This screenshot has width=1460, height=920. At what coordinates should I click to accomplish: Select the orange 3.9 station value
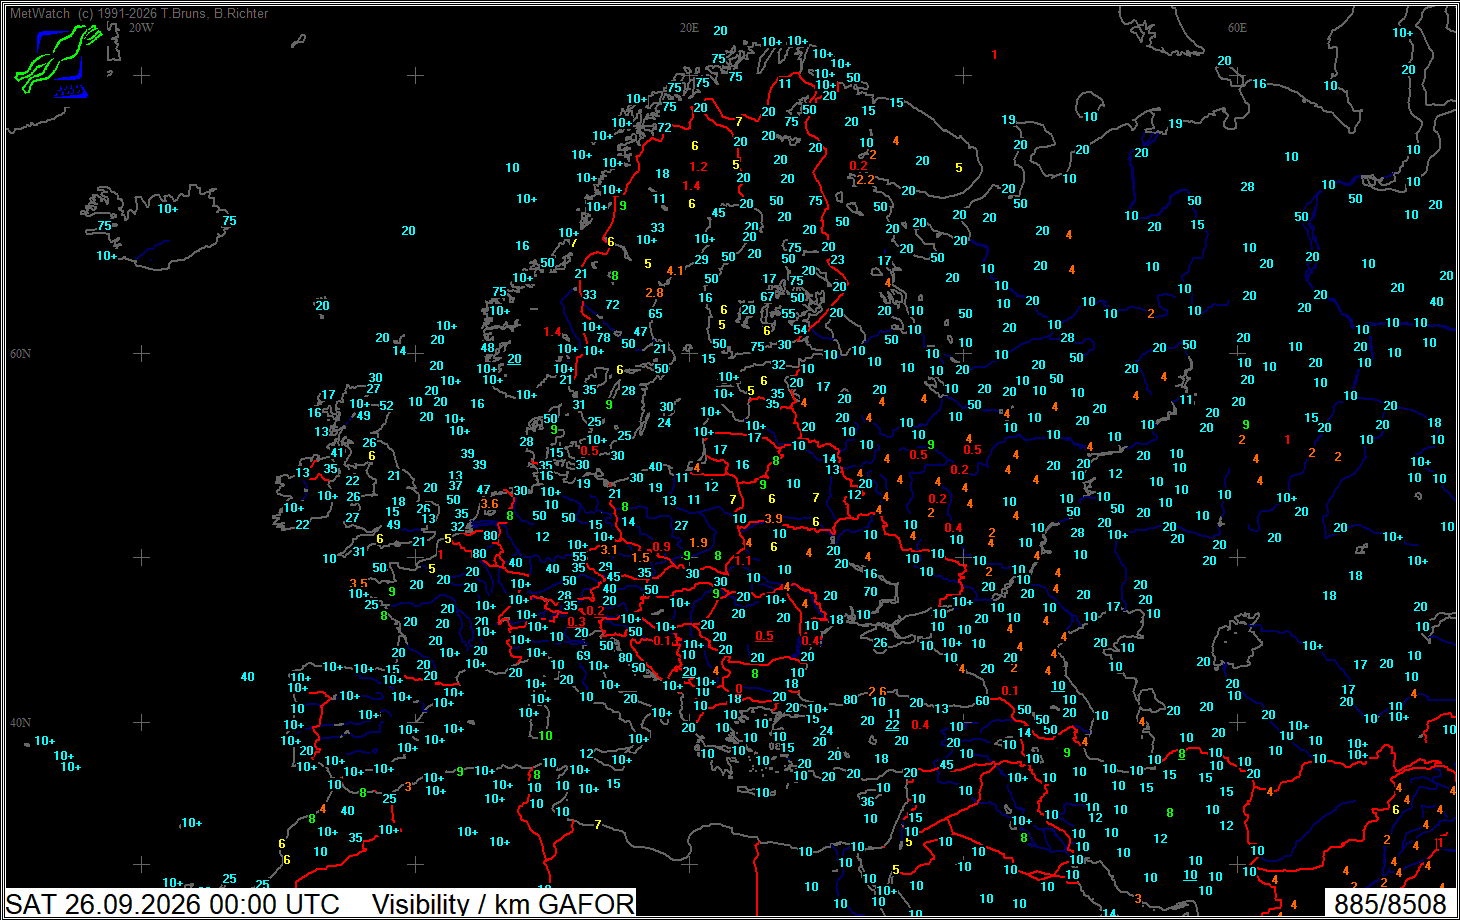pos(773,519)
